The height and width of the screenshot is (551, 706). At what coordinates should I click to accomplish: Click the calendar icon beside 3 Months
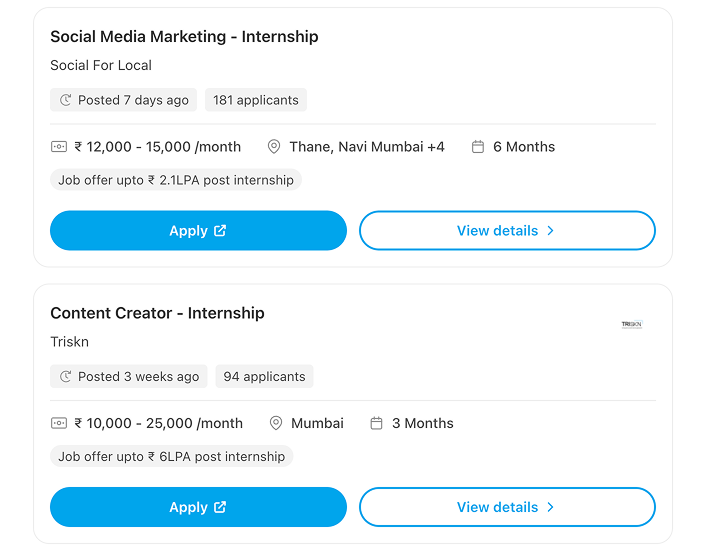click(377, 423)
